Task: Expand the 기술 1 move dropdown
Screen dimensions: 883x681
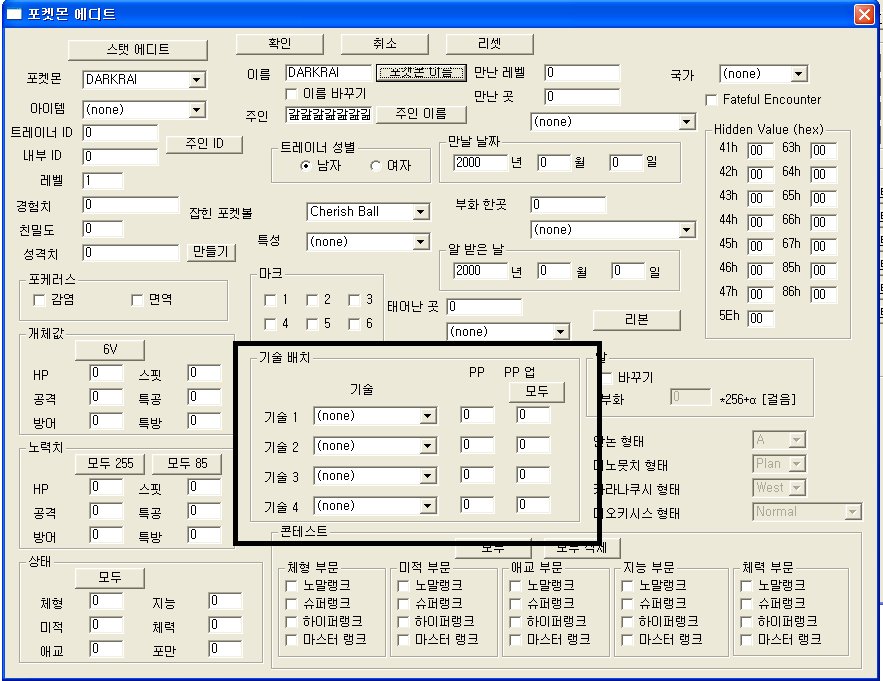Action: click(427, 416)
